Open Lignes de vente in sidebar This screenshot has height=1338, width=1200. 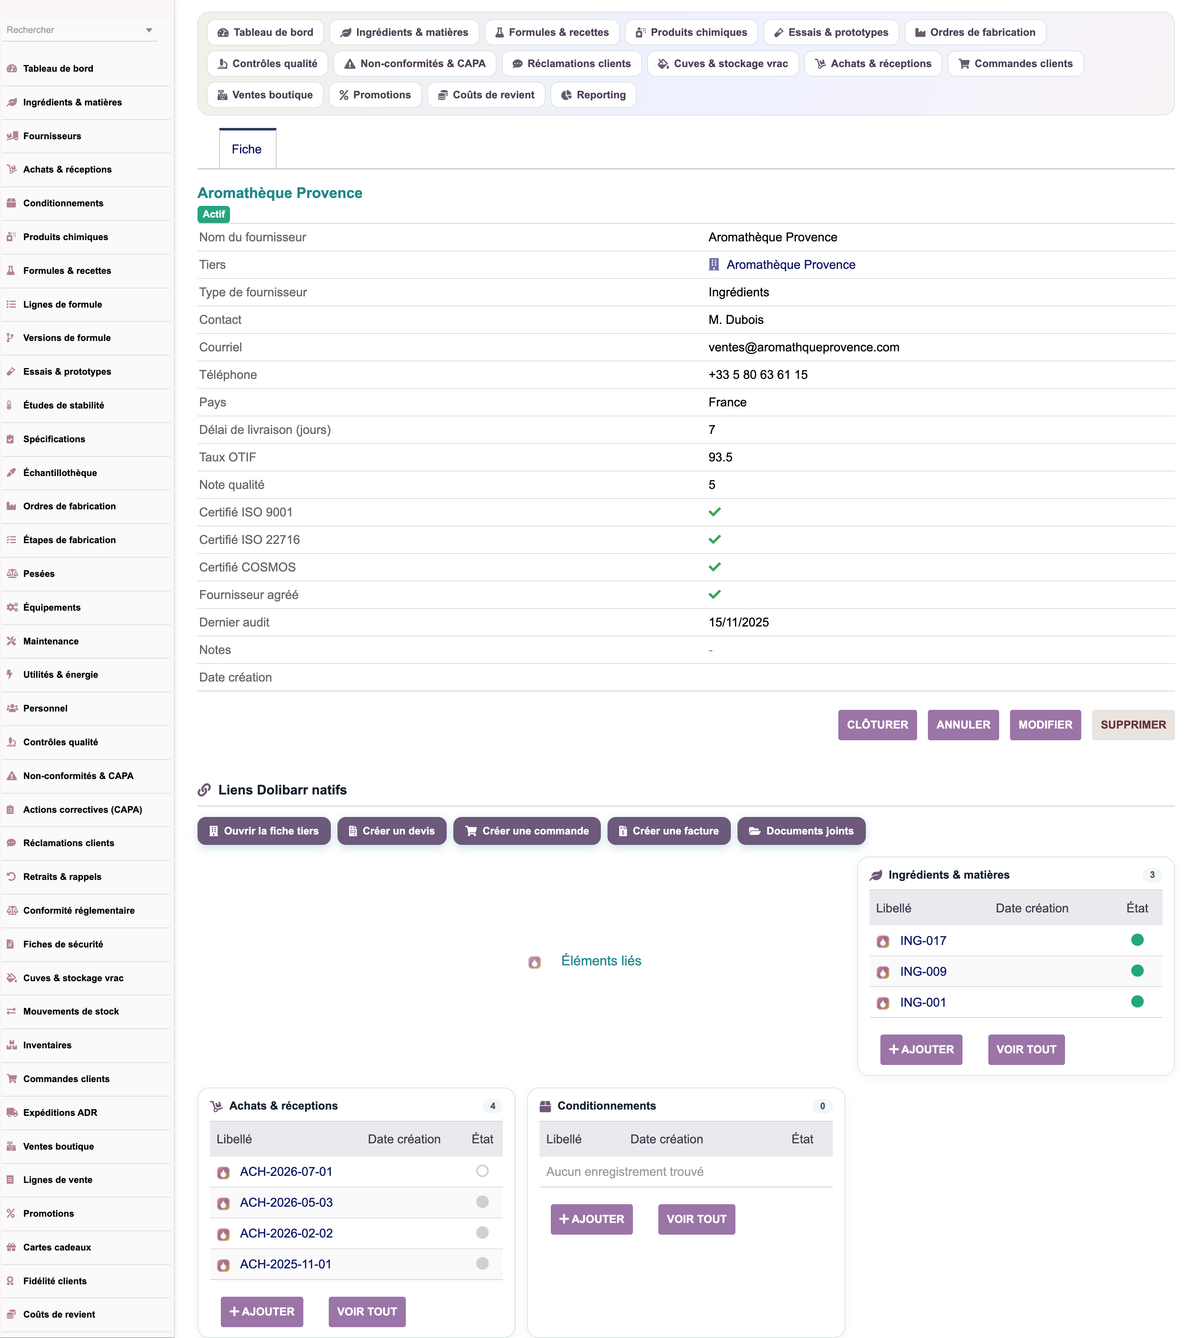[x=58, y=1180]
